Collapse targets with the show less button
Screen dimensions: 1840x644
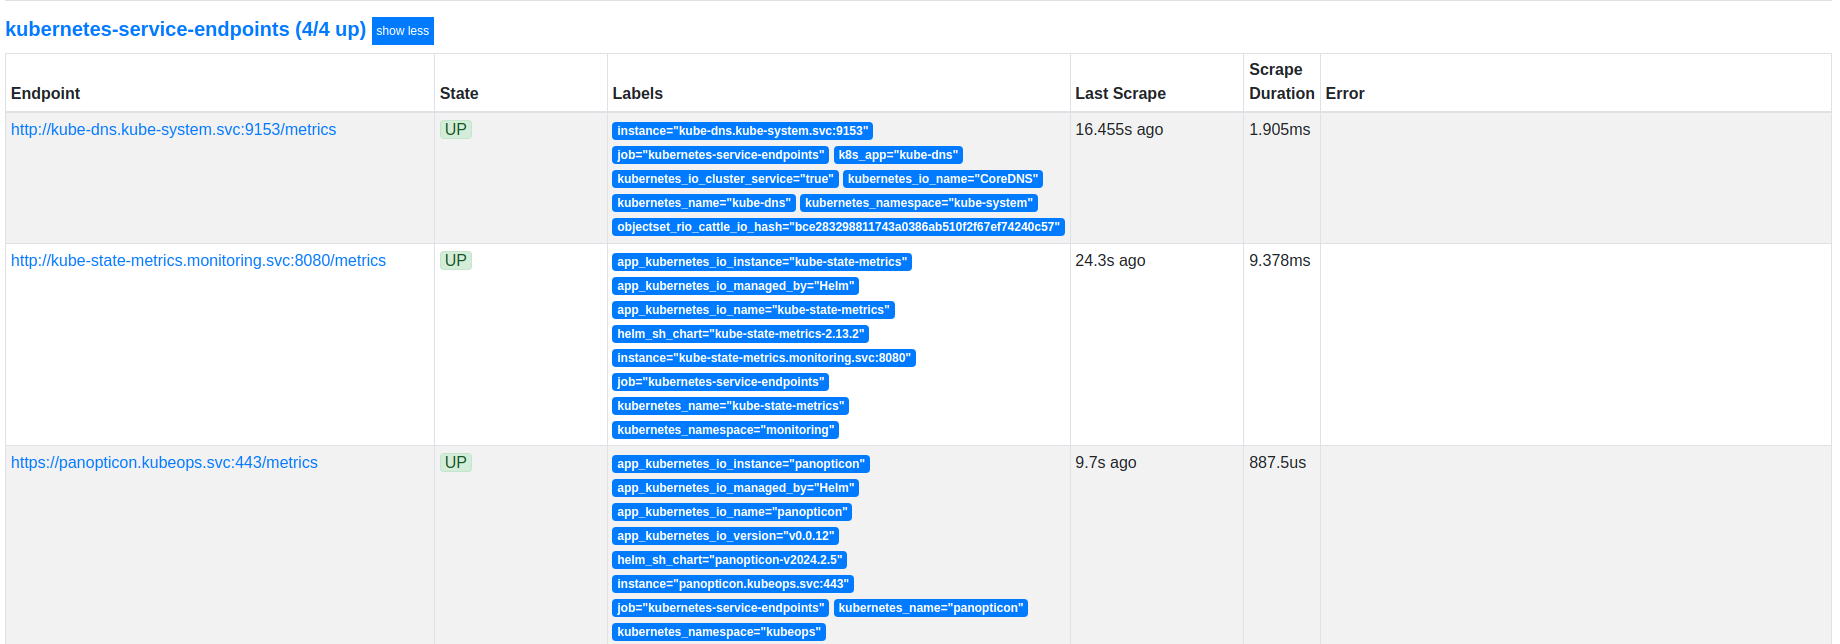pos(402,31)
